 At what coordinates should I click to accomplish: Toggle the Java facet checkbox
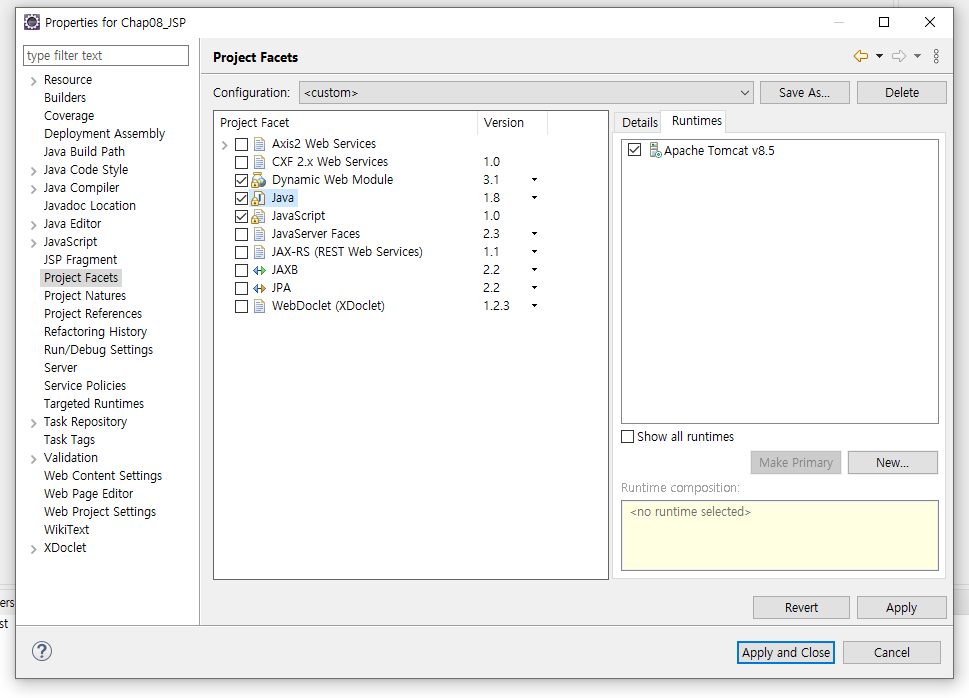242,198
